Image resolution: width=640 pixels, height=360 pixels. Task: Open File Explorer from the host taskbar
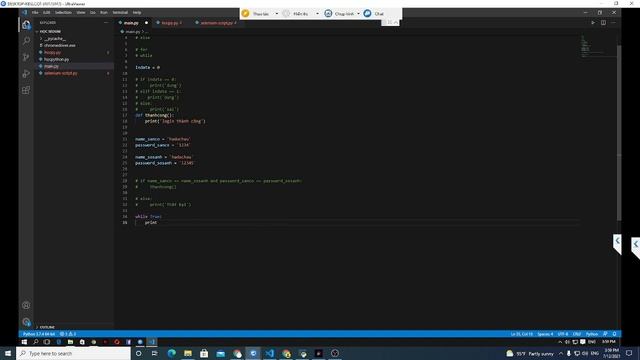click(188, 353)
